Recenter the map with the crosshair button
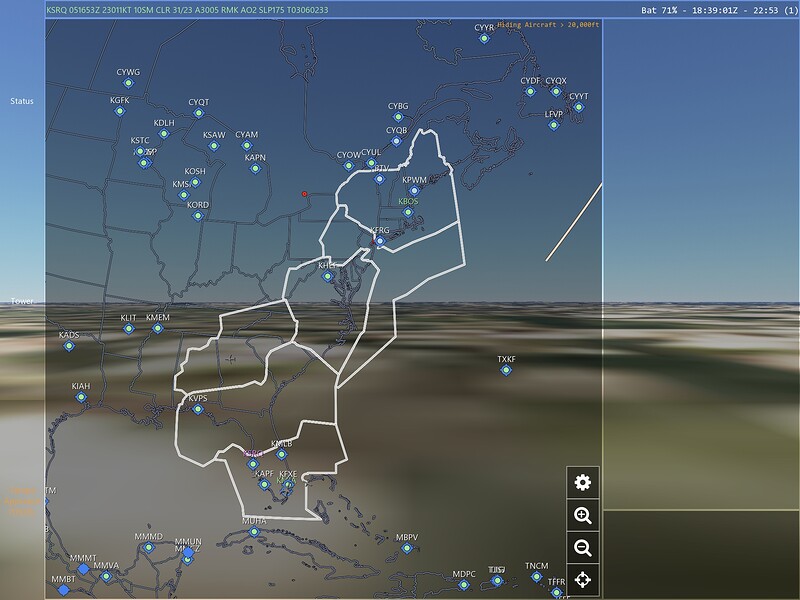 click(583, 580)
